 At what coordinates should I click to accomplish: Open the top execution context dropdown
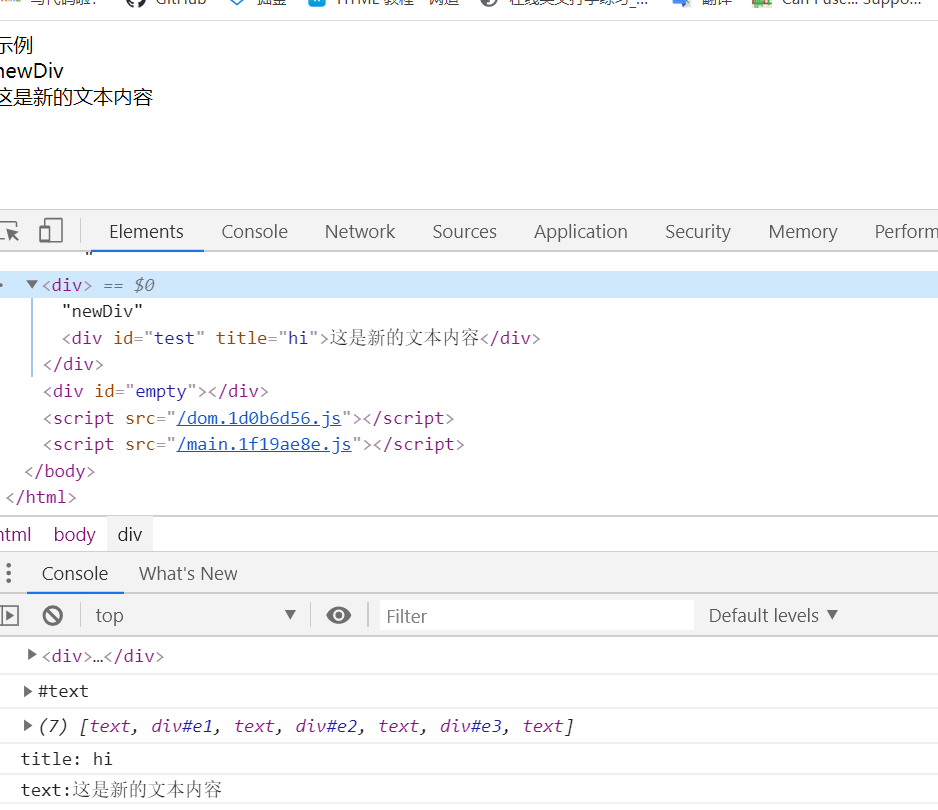click(x=196, y=616)
